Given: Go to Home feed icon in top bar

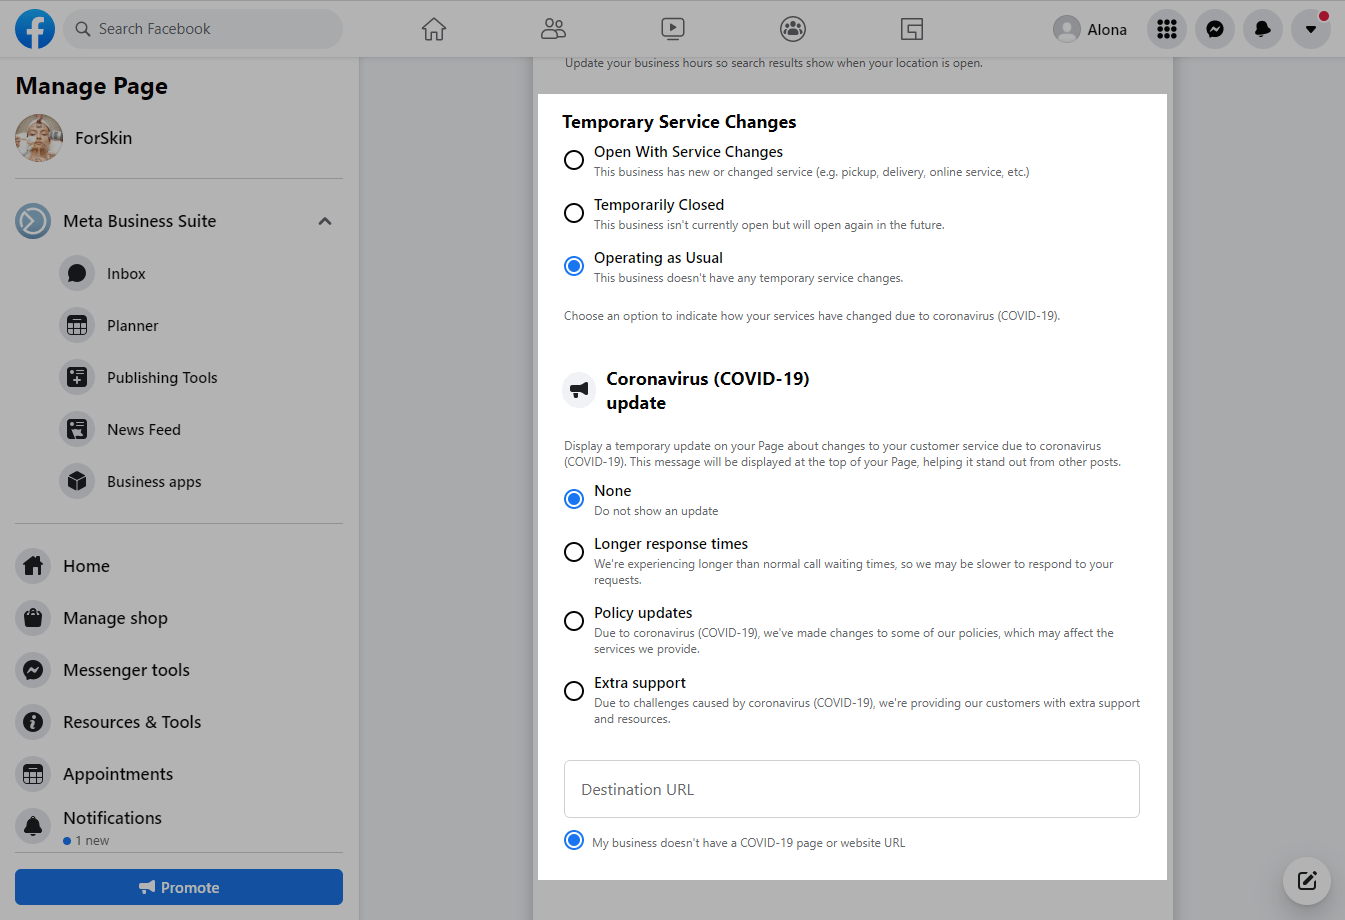Looking at the screenshot, I should click(434, 29).
